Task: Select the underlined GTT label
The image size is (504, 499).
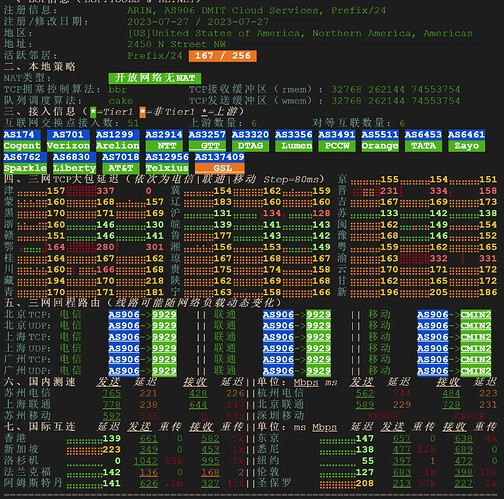Action: click(x=207, y=146)
